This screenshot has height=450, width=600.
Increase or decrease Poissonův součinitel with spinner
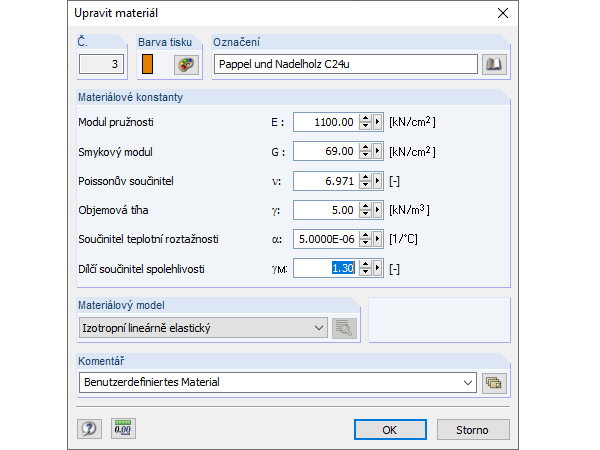coord(365,181)
